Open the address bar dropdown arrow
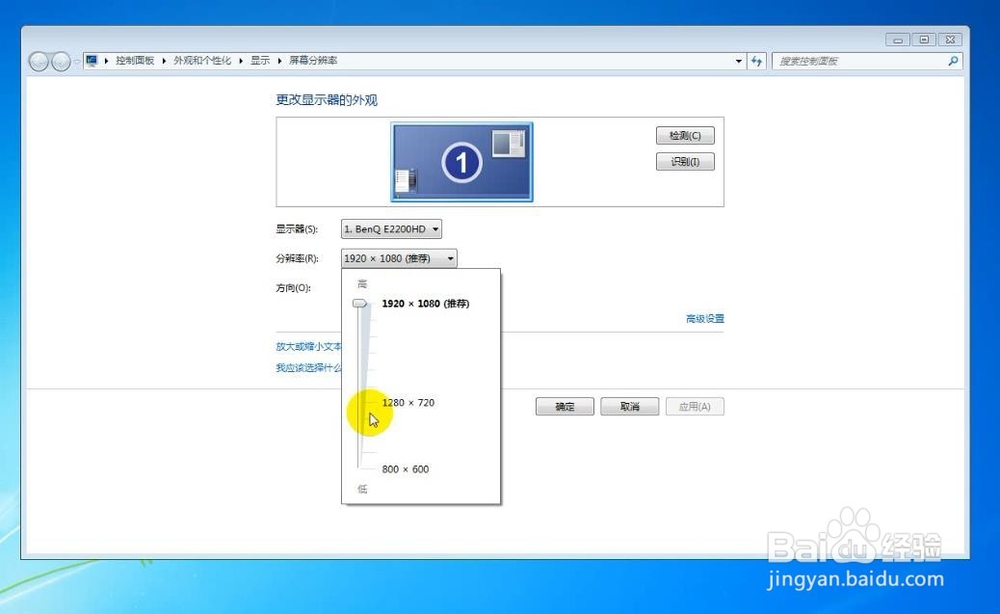Screen dimensions: 1000x614 tap(738, 61)
